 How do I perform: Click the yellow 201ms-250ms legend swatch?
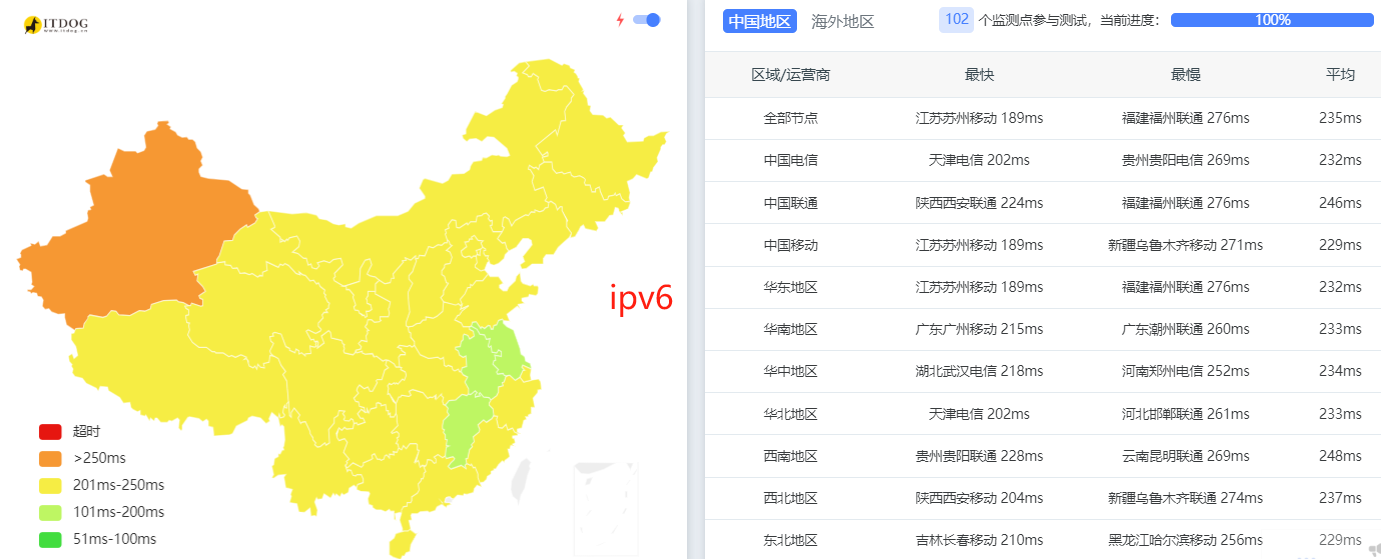pyautogui.click(x=51, y=486)
